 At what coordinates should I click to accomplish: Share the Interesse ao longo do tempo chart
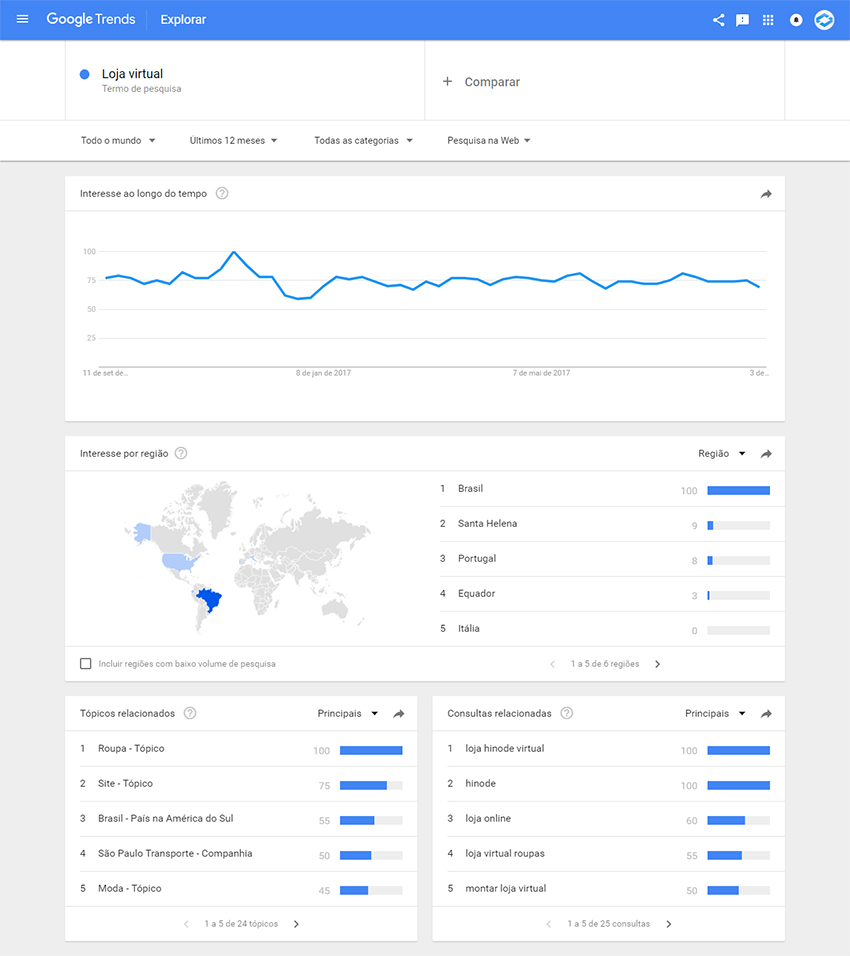(x=766, y=194)
